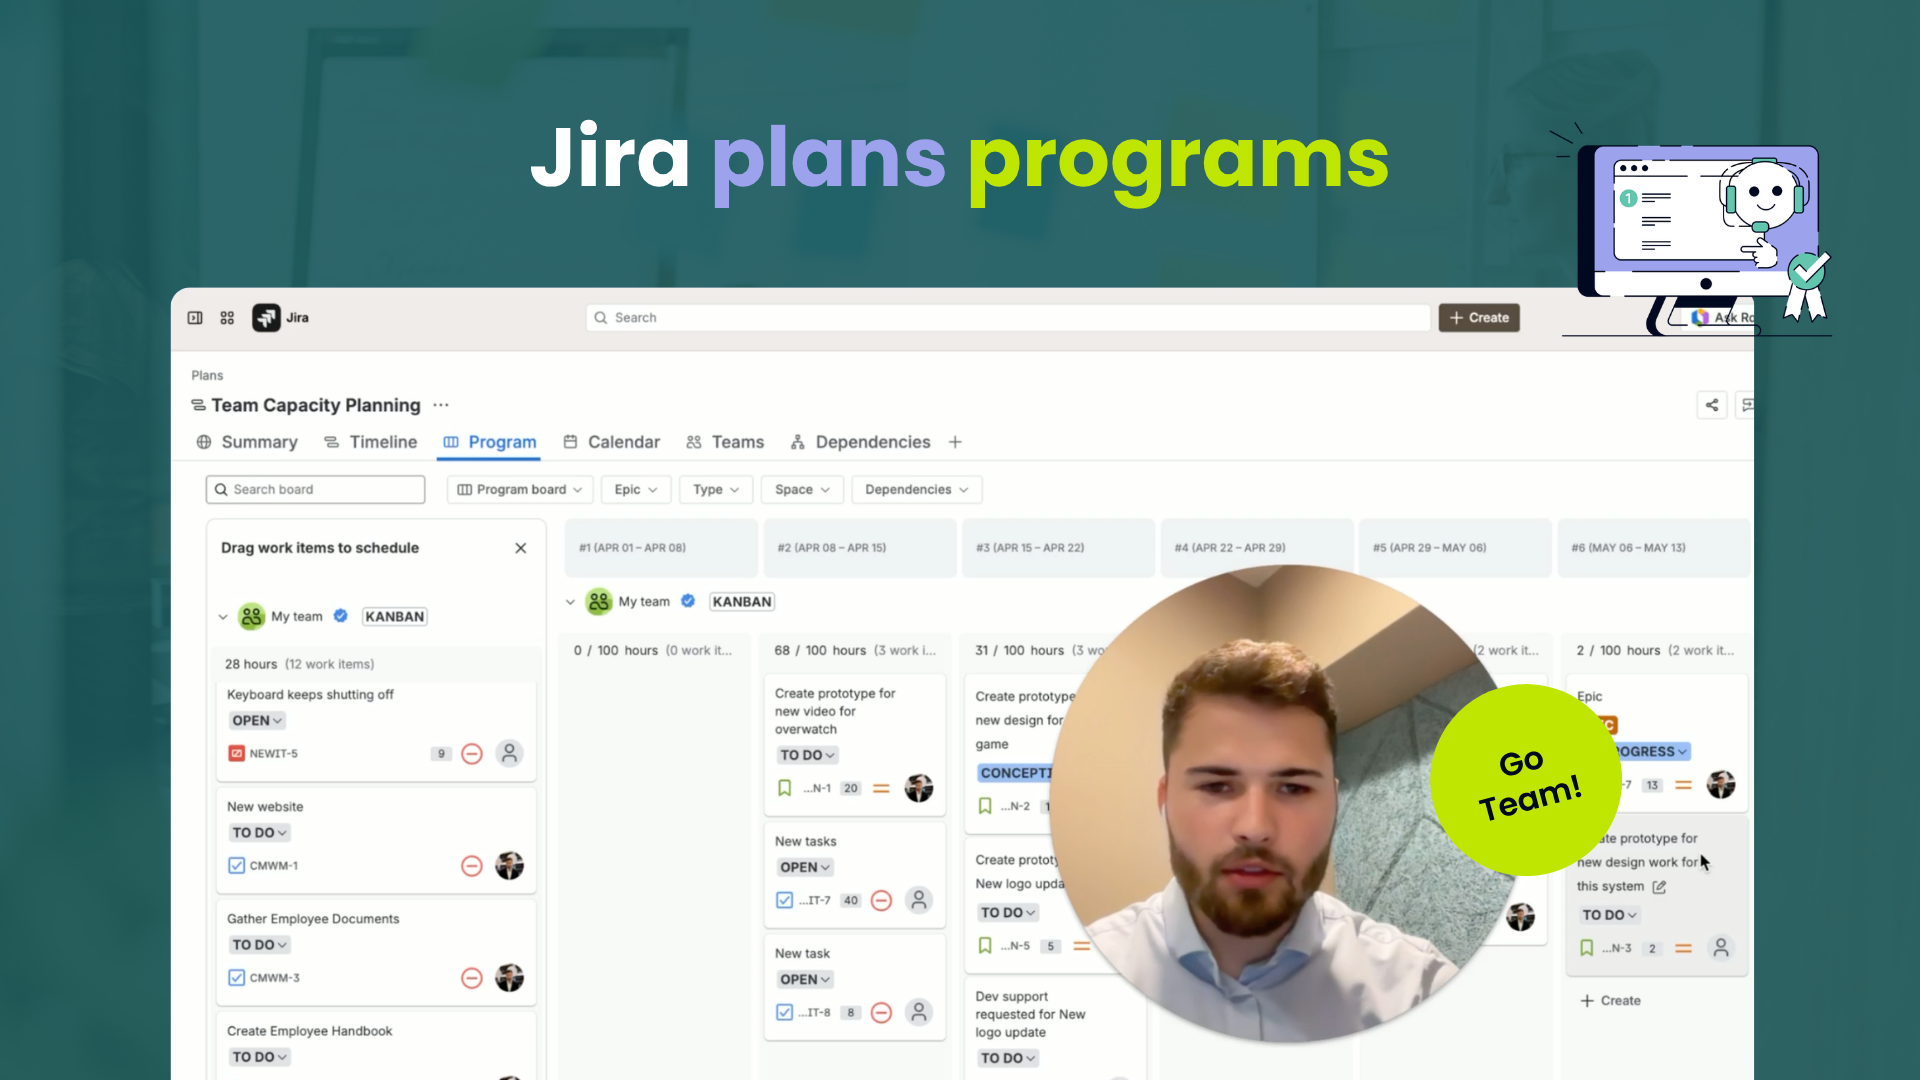Click the blocked icon on NEWIT-5 card
This screenshot has height=1080, width=1920.
click(x=472, y=754)
